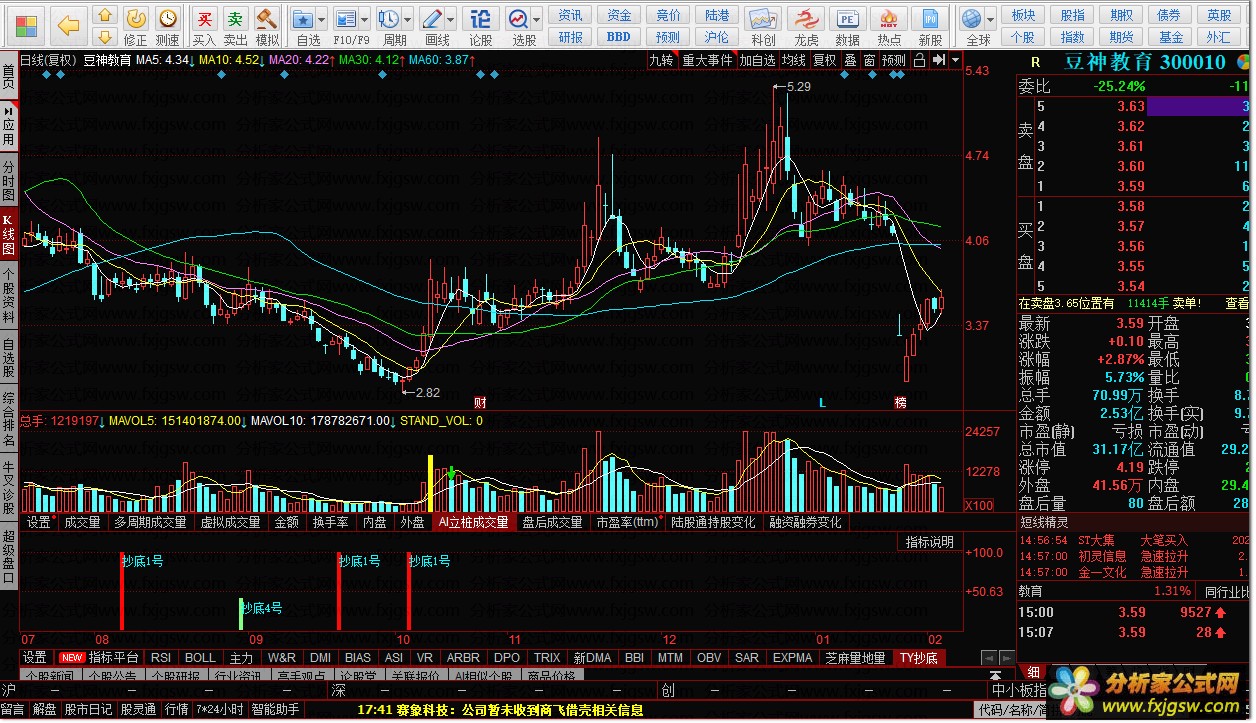Click the 卖出 sell icon

pyautogui.click(x=235, y=18)
